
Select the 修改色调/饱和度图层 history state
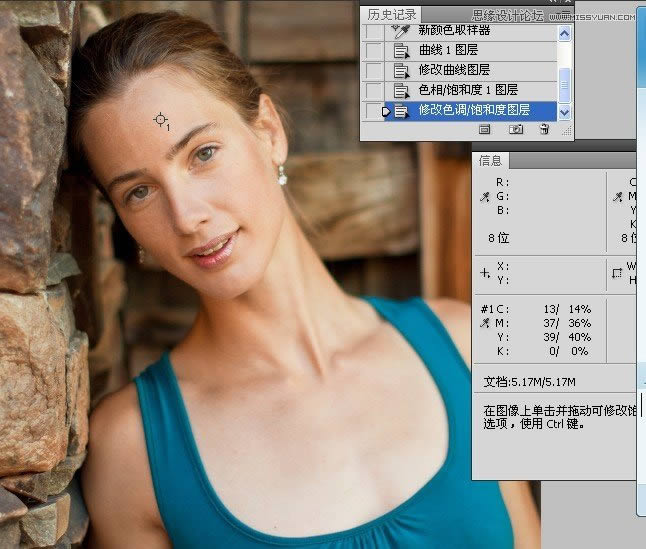[475, 110]
